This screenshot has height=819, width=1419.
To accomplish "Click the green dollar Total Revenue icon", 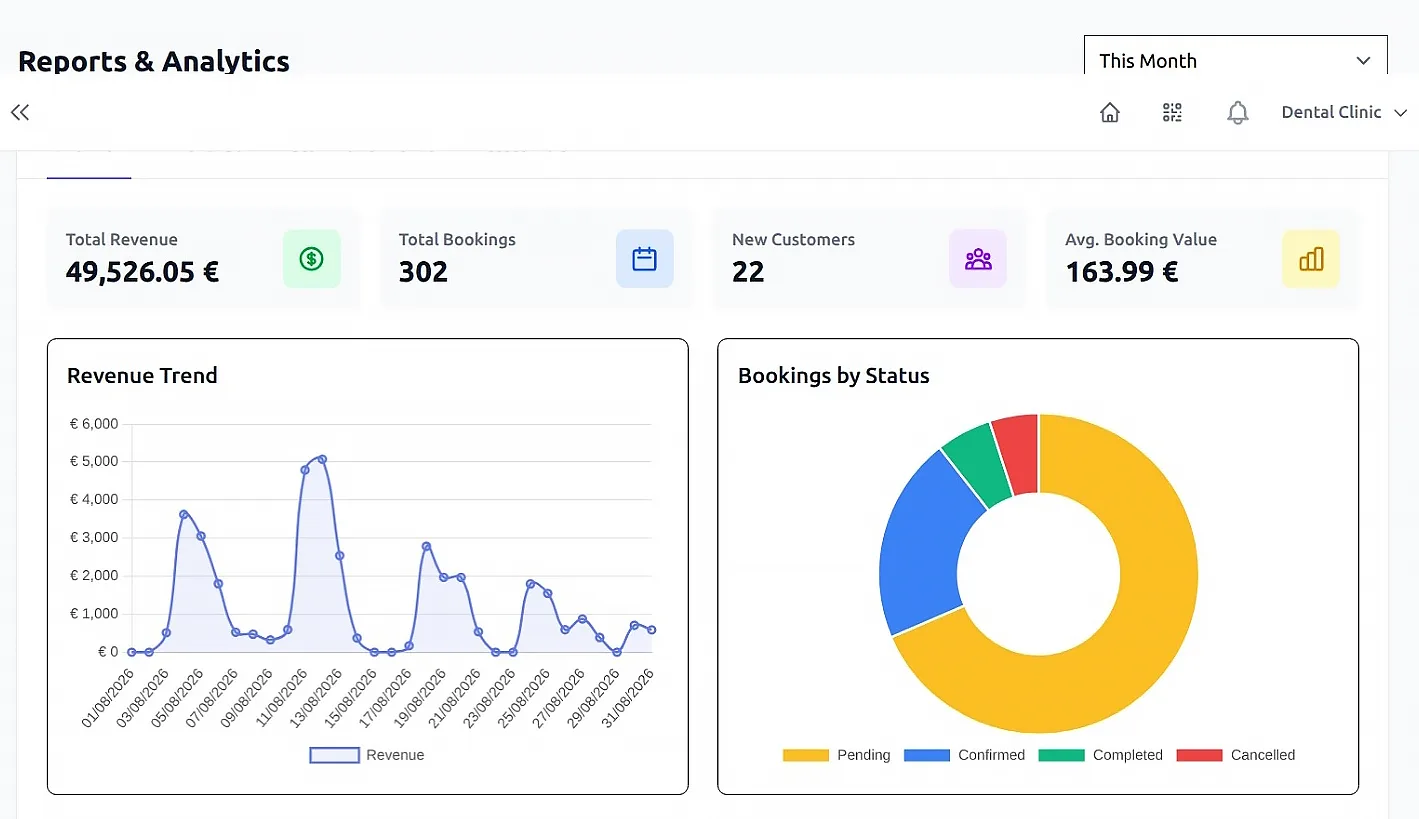I will pyautogui.click(x=312, y=259).
